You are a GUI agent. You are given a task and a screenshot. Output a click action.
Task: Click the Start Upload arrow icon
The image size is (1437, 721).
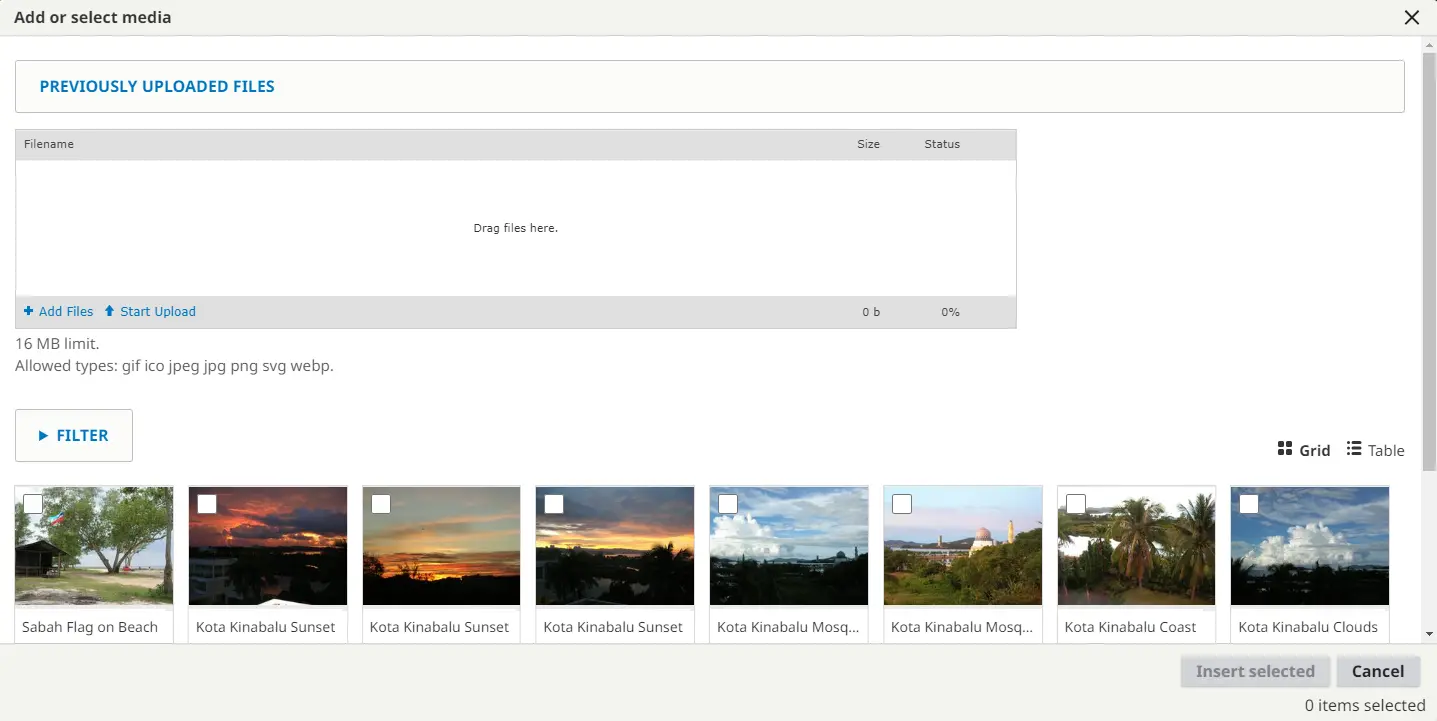(110, 311)
